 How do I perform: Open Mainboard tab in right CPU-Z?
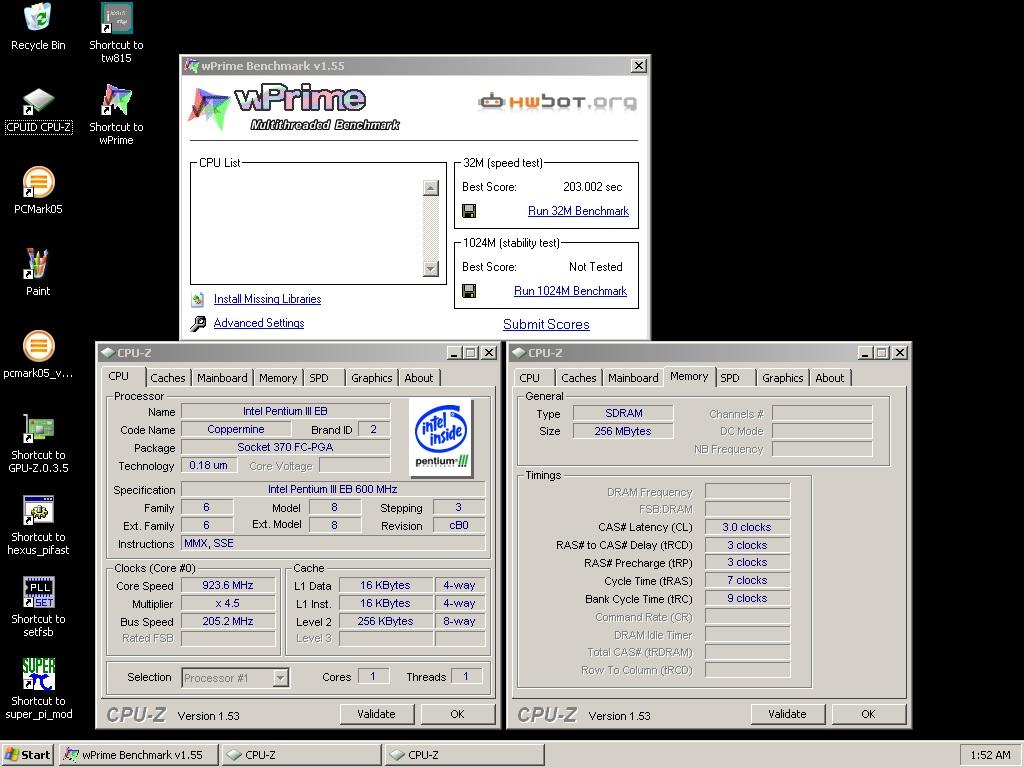633,378
